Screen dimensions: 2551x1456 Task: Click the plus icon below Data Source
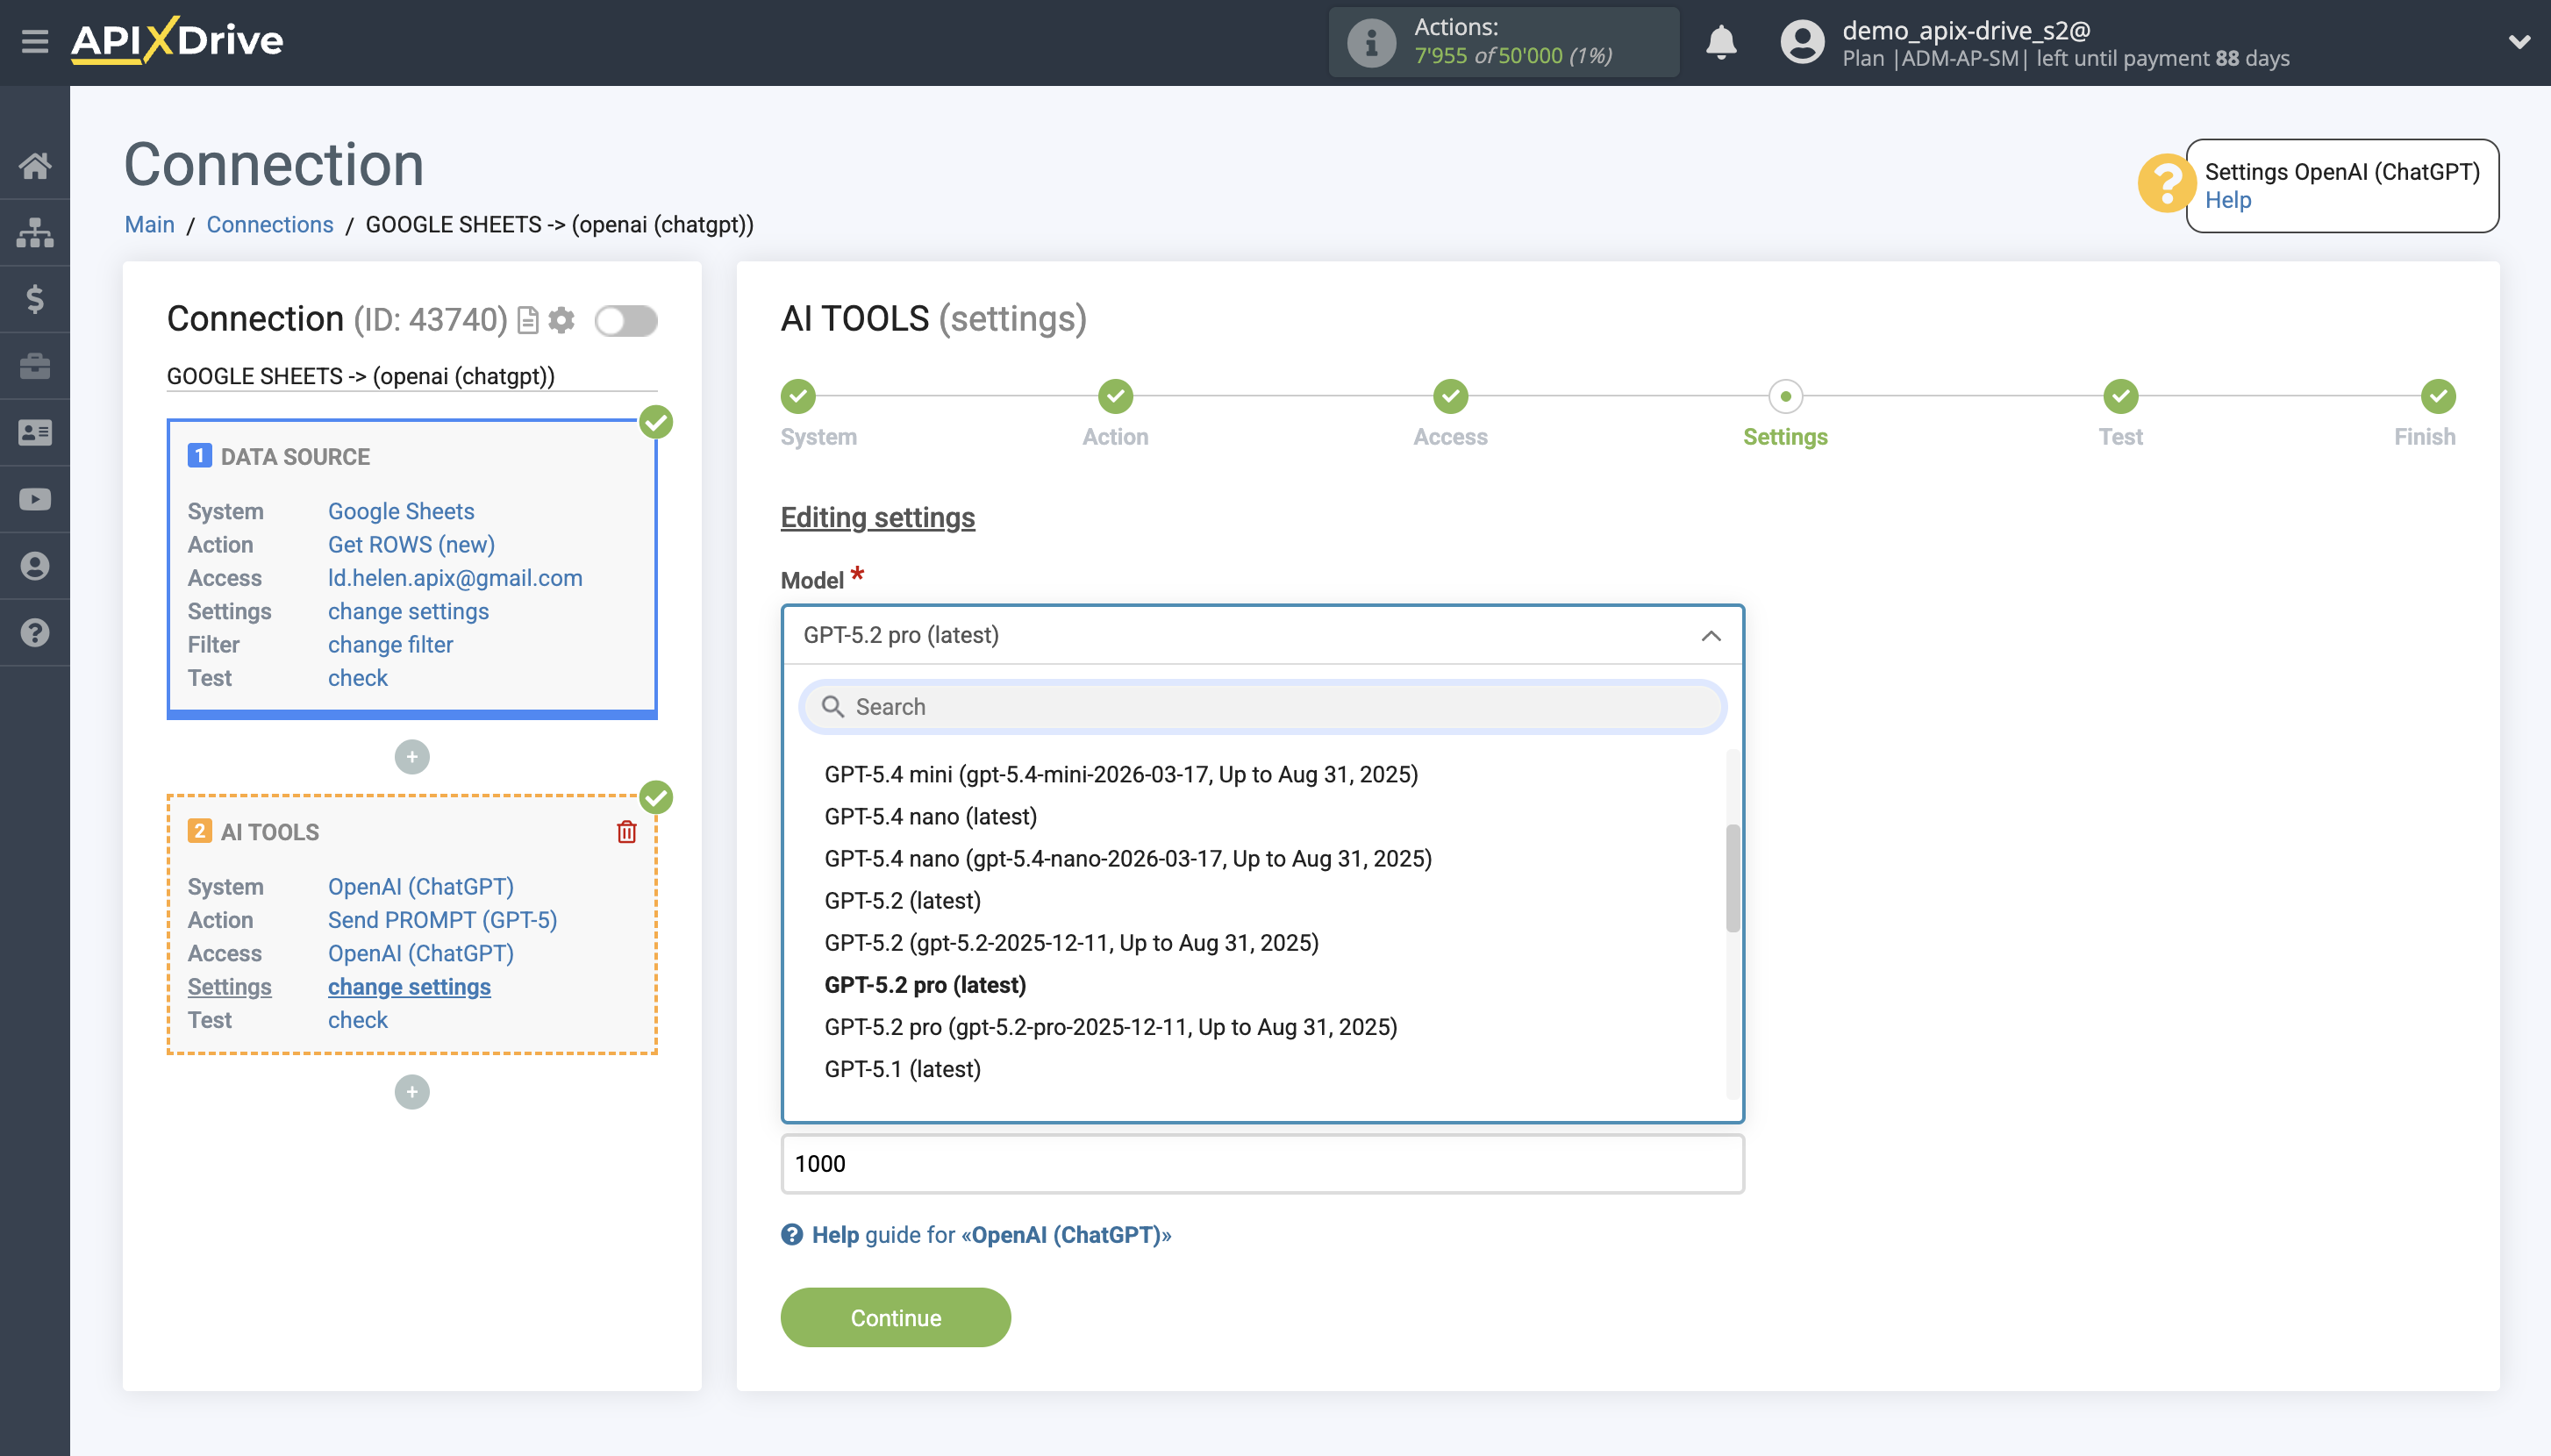pos(411,757)
